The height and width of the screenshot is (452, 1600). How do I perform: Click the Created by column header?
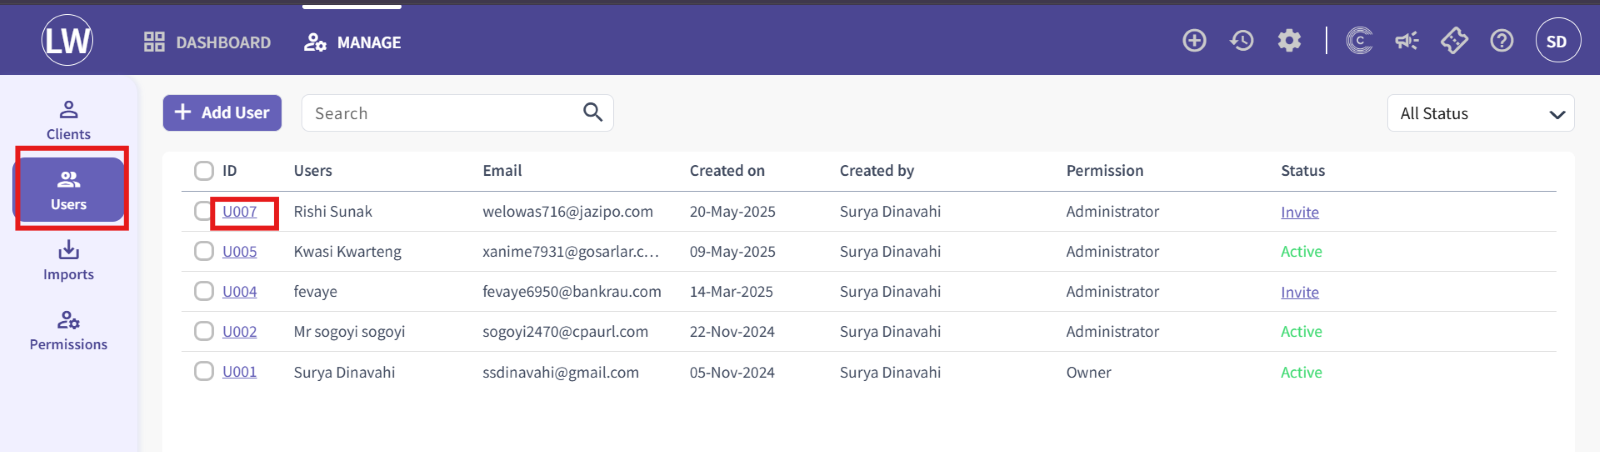pyautogui.click(x=877, y=171)
